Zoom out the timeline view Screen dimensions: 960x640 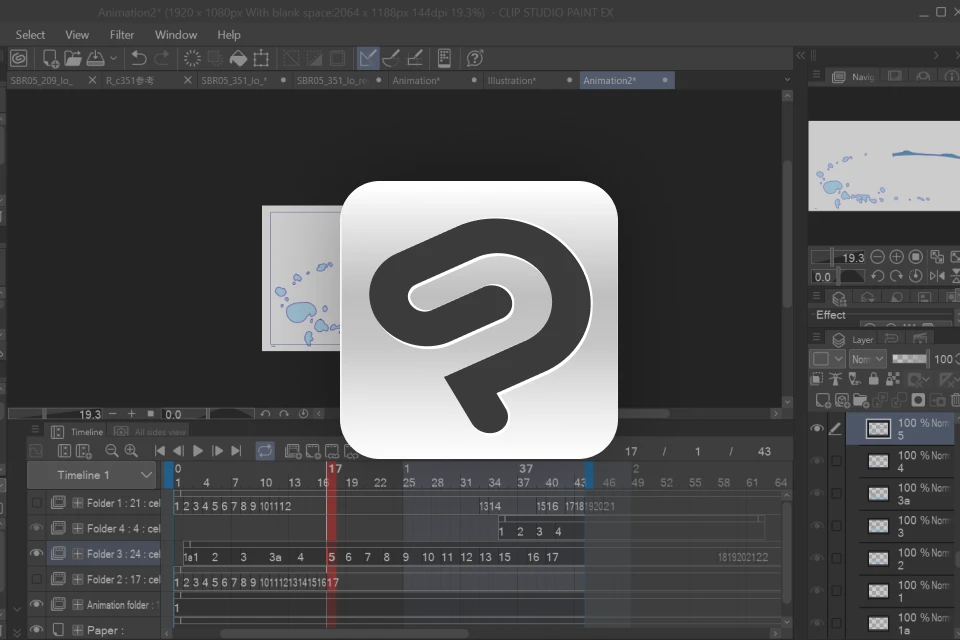pos(111,451)
